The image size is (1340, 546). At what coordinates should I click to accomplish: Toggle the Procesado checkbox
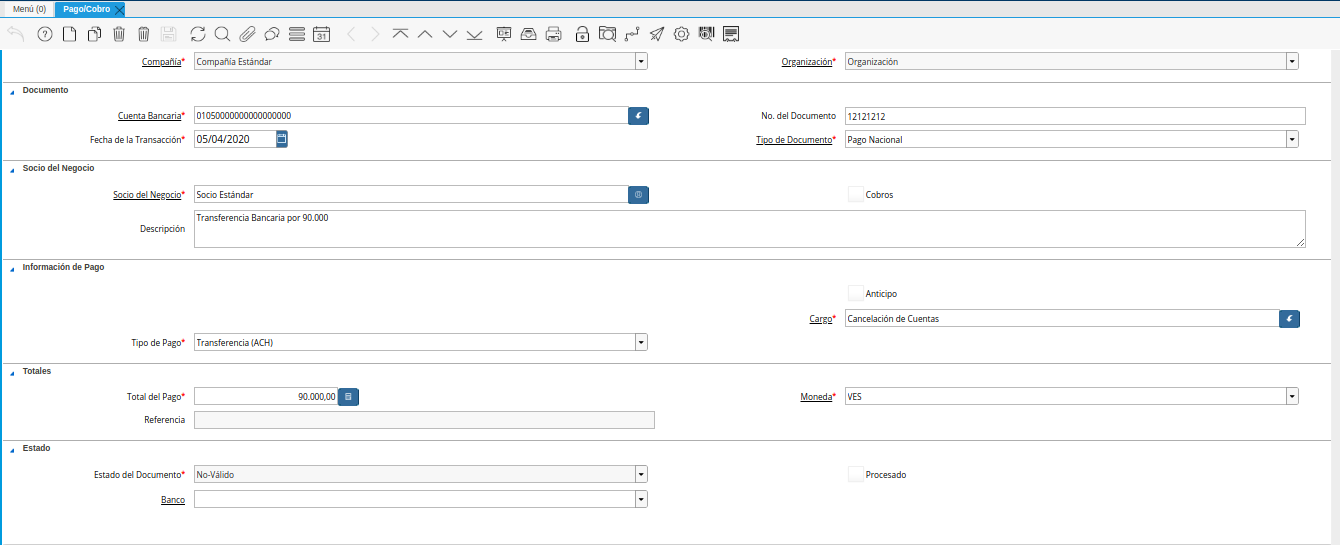[x=855, y=474]
